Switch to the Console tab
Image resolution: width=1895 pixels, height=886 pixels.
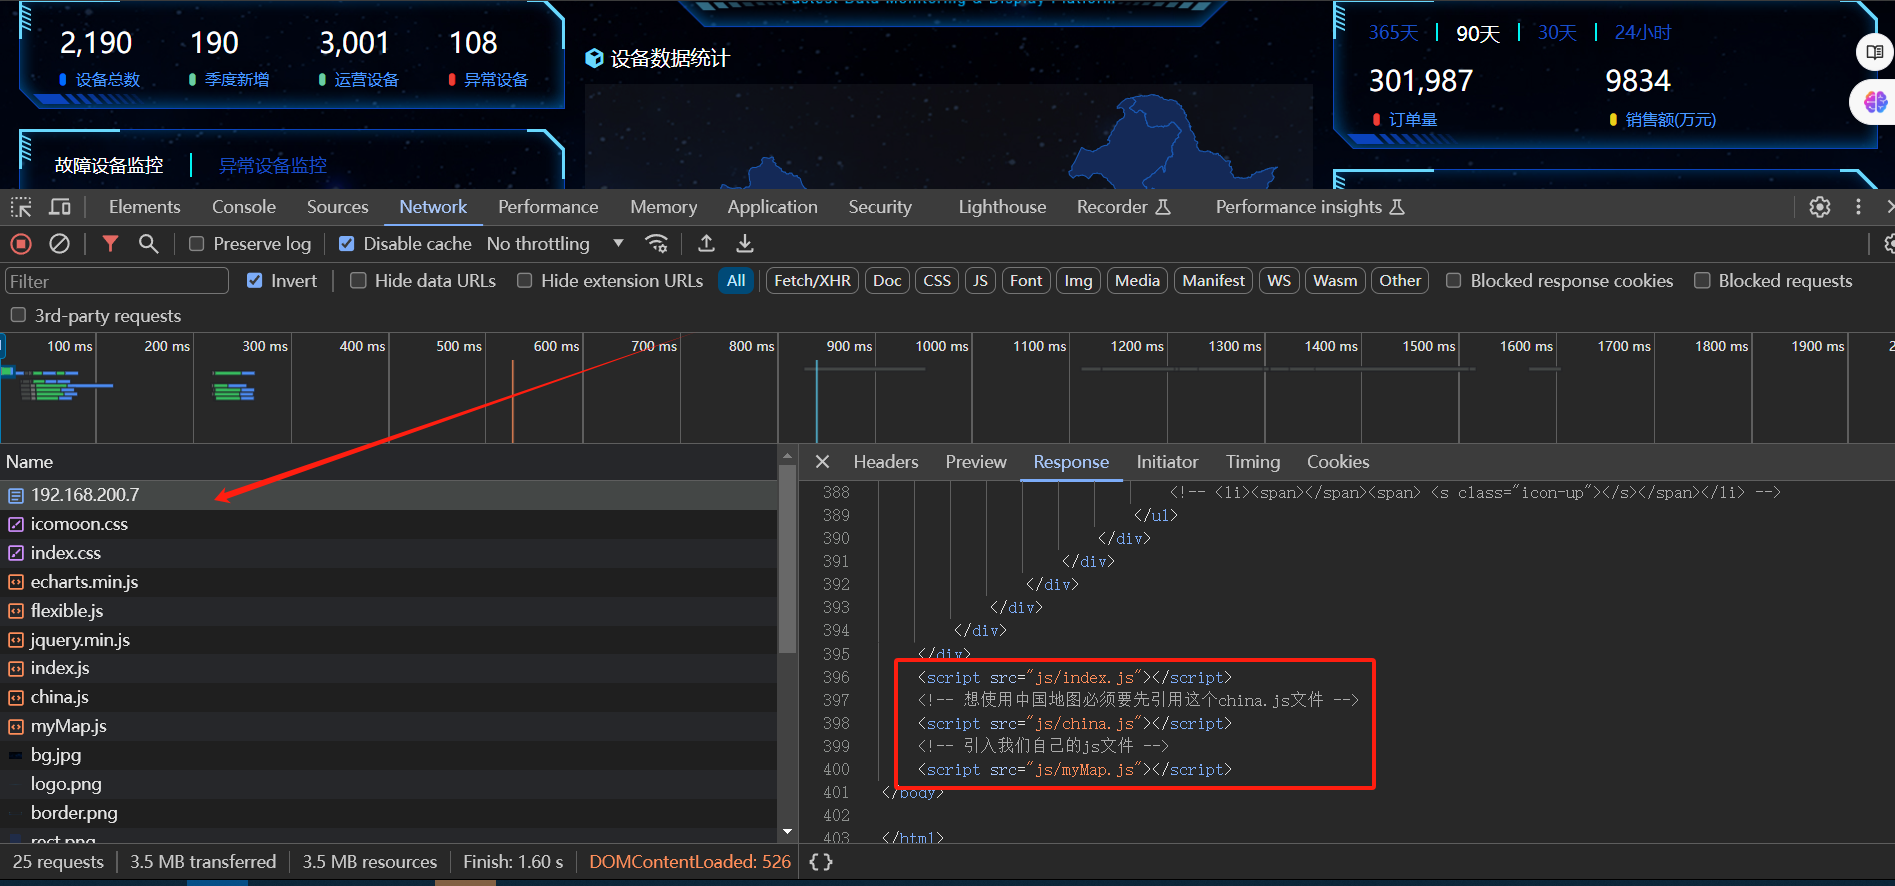click(x=244, y=207)
